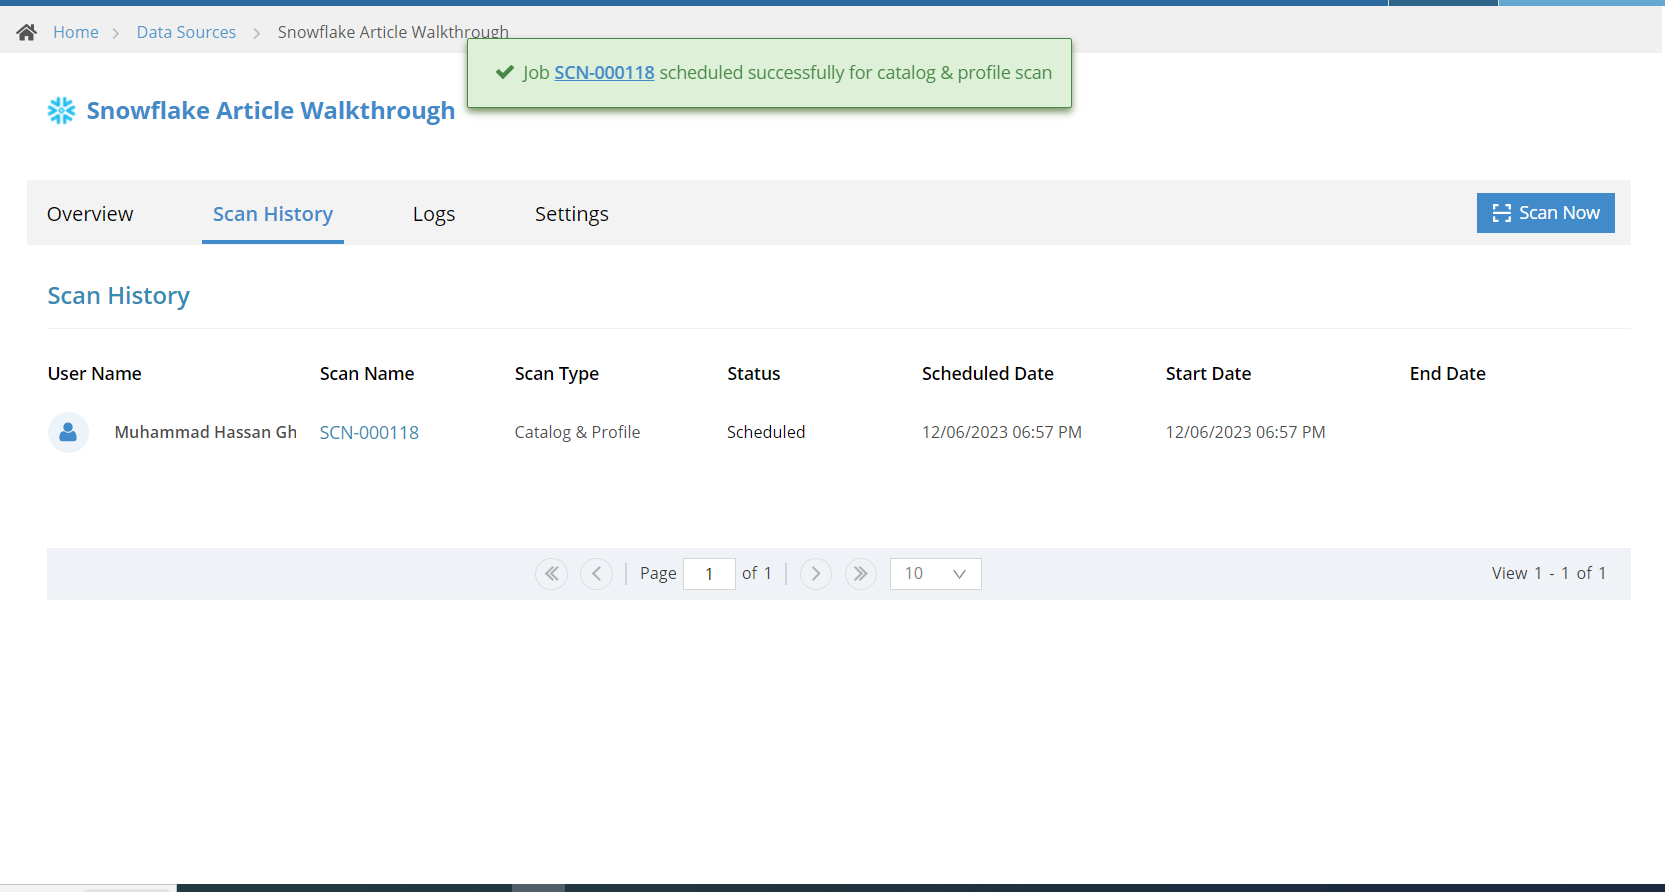Go to first page with double-left arrow

[x=551, y=574]
